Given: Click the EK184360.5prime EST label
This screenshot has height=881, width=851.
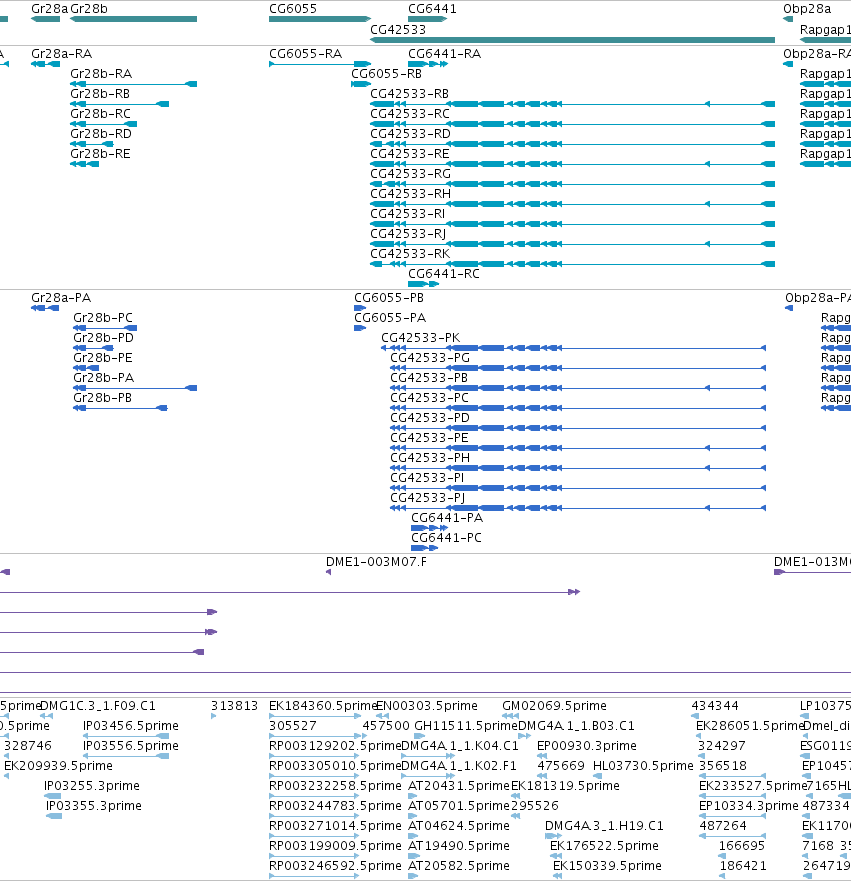Looking at the screenshot, I should [x=322, y=706].
